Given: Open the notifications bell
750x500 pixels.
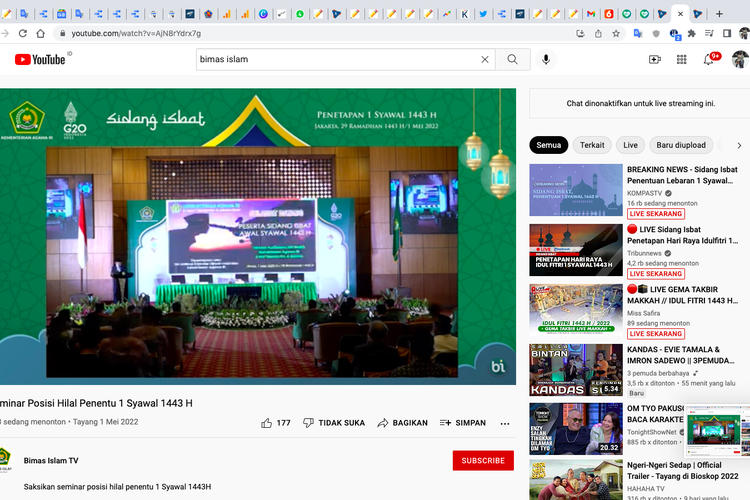Looking at the screenshot, I should 709,60.
